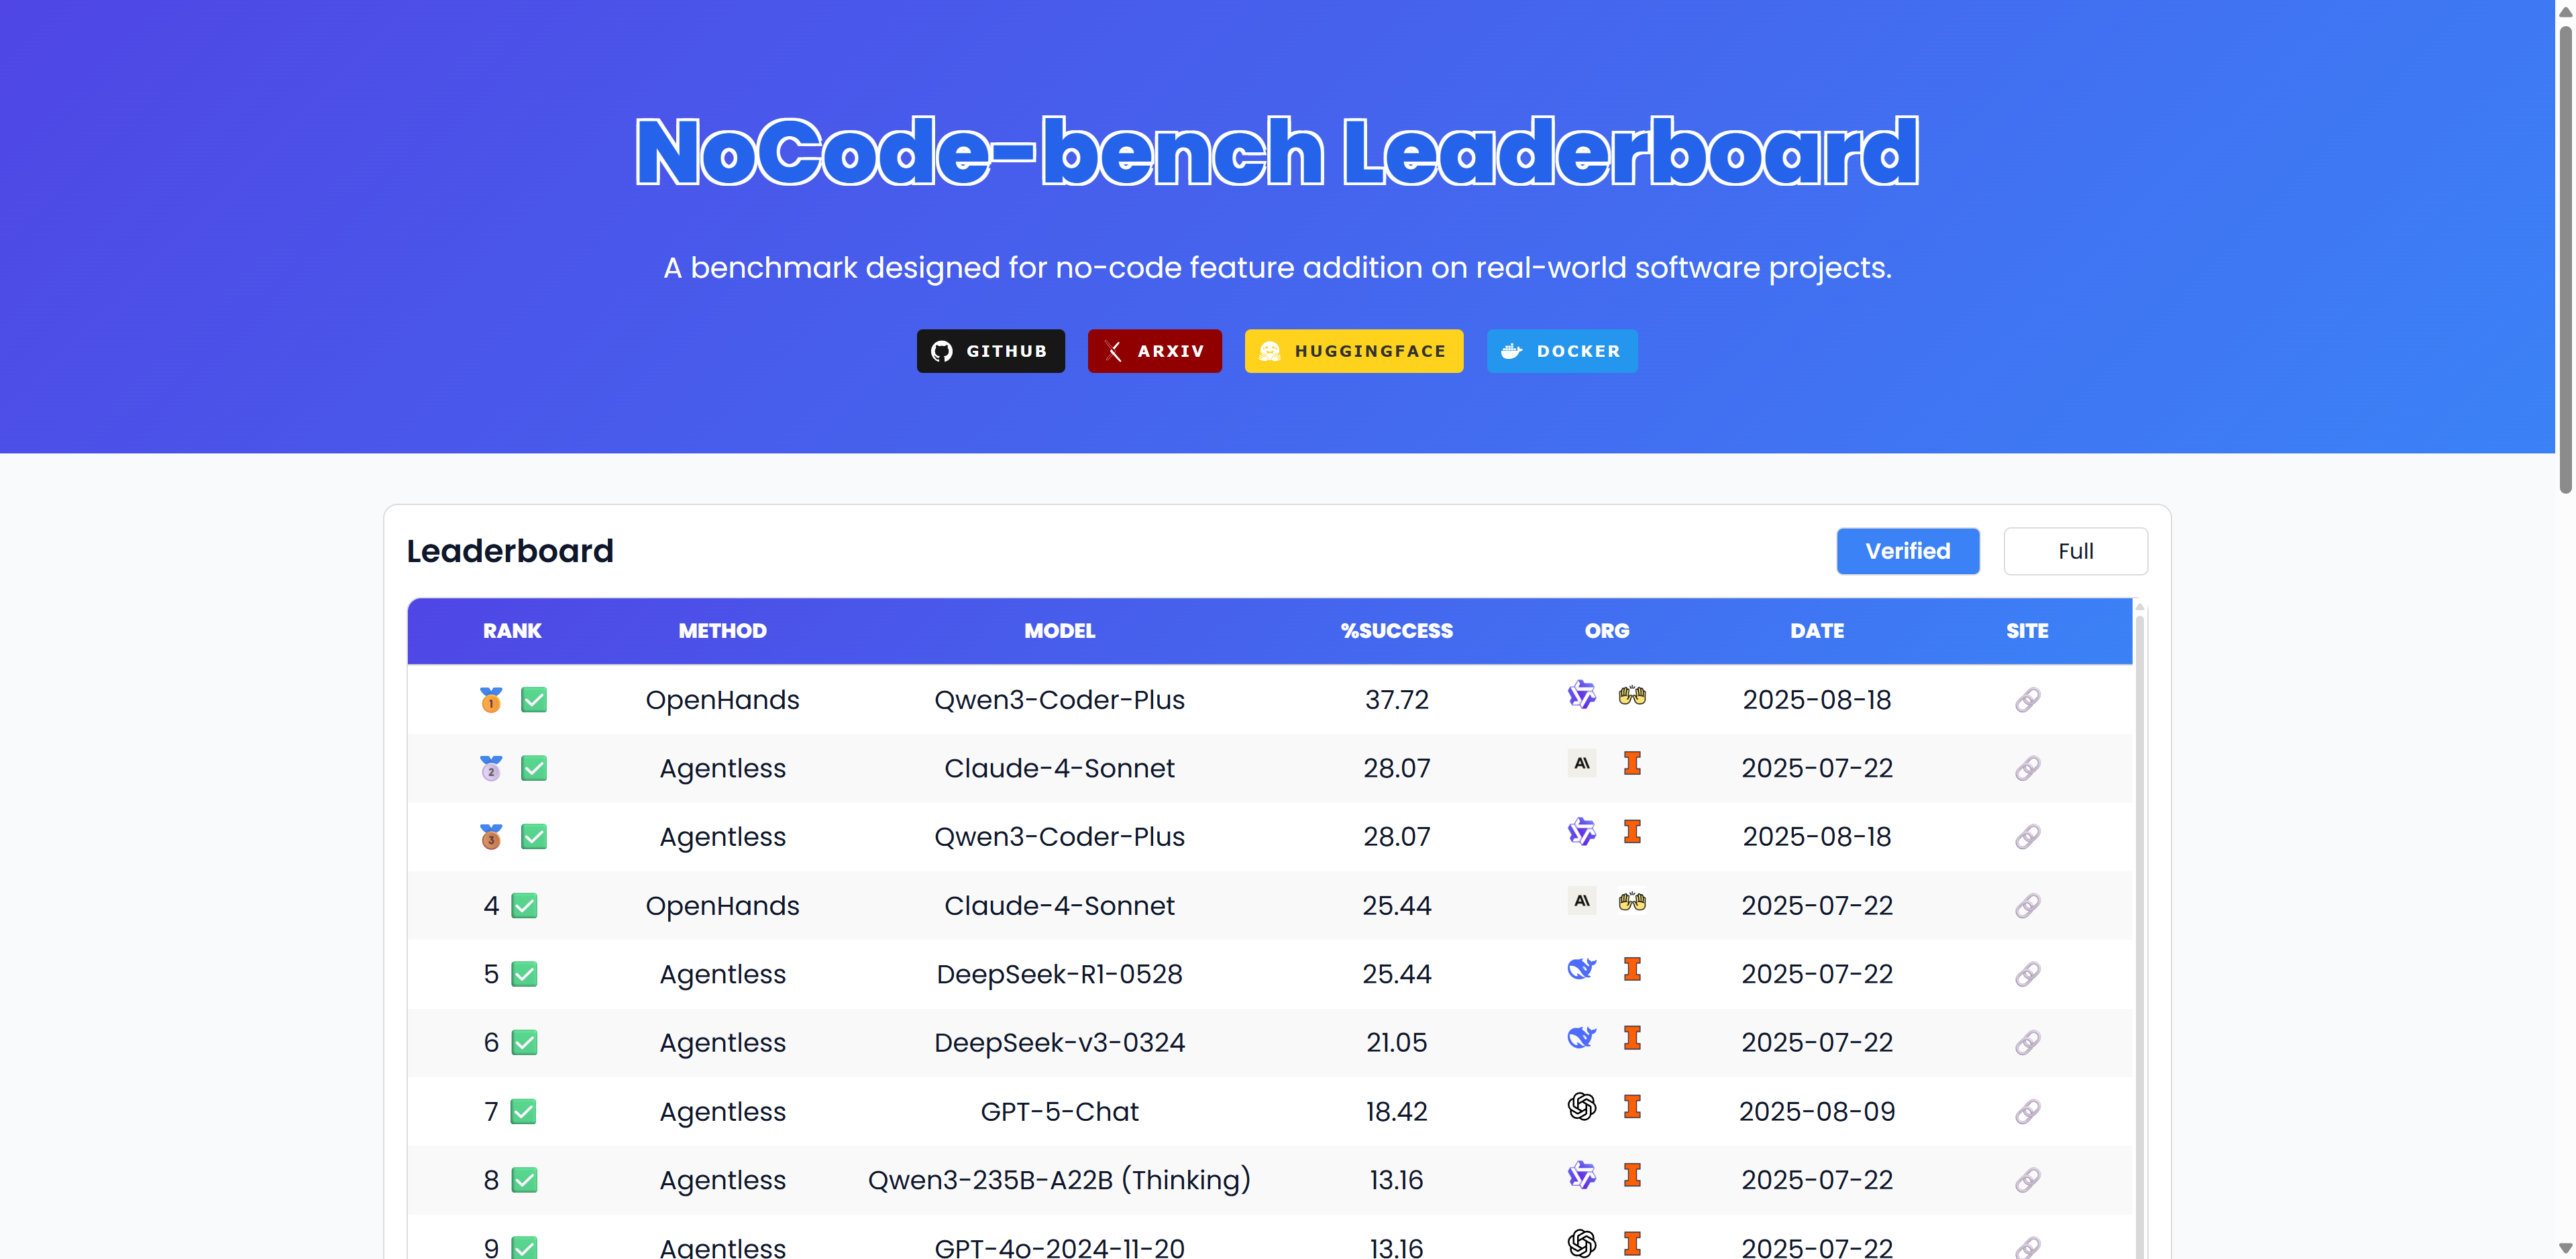Select the Verified leaderboard tab
Viewport: 2576px width, 1259px height.
point(1907,551)
